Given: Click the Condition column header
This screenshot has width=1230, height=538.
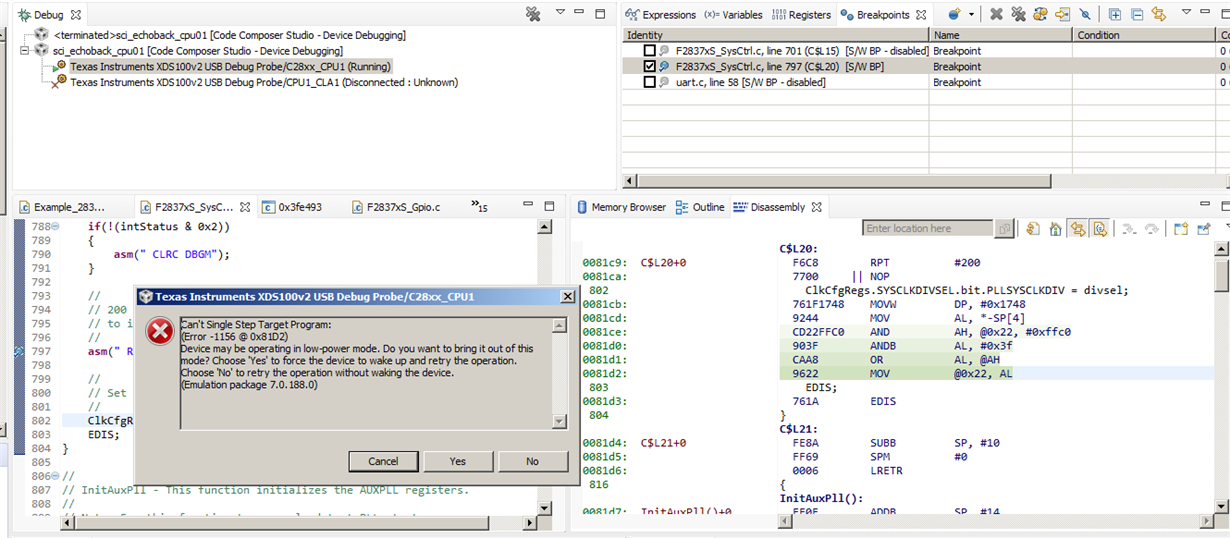Looking at the screenshot, I should (1144, 35).
